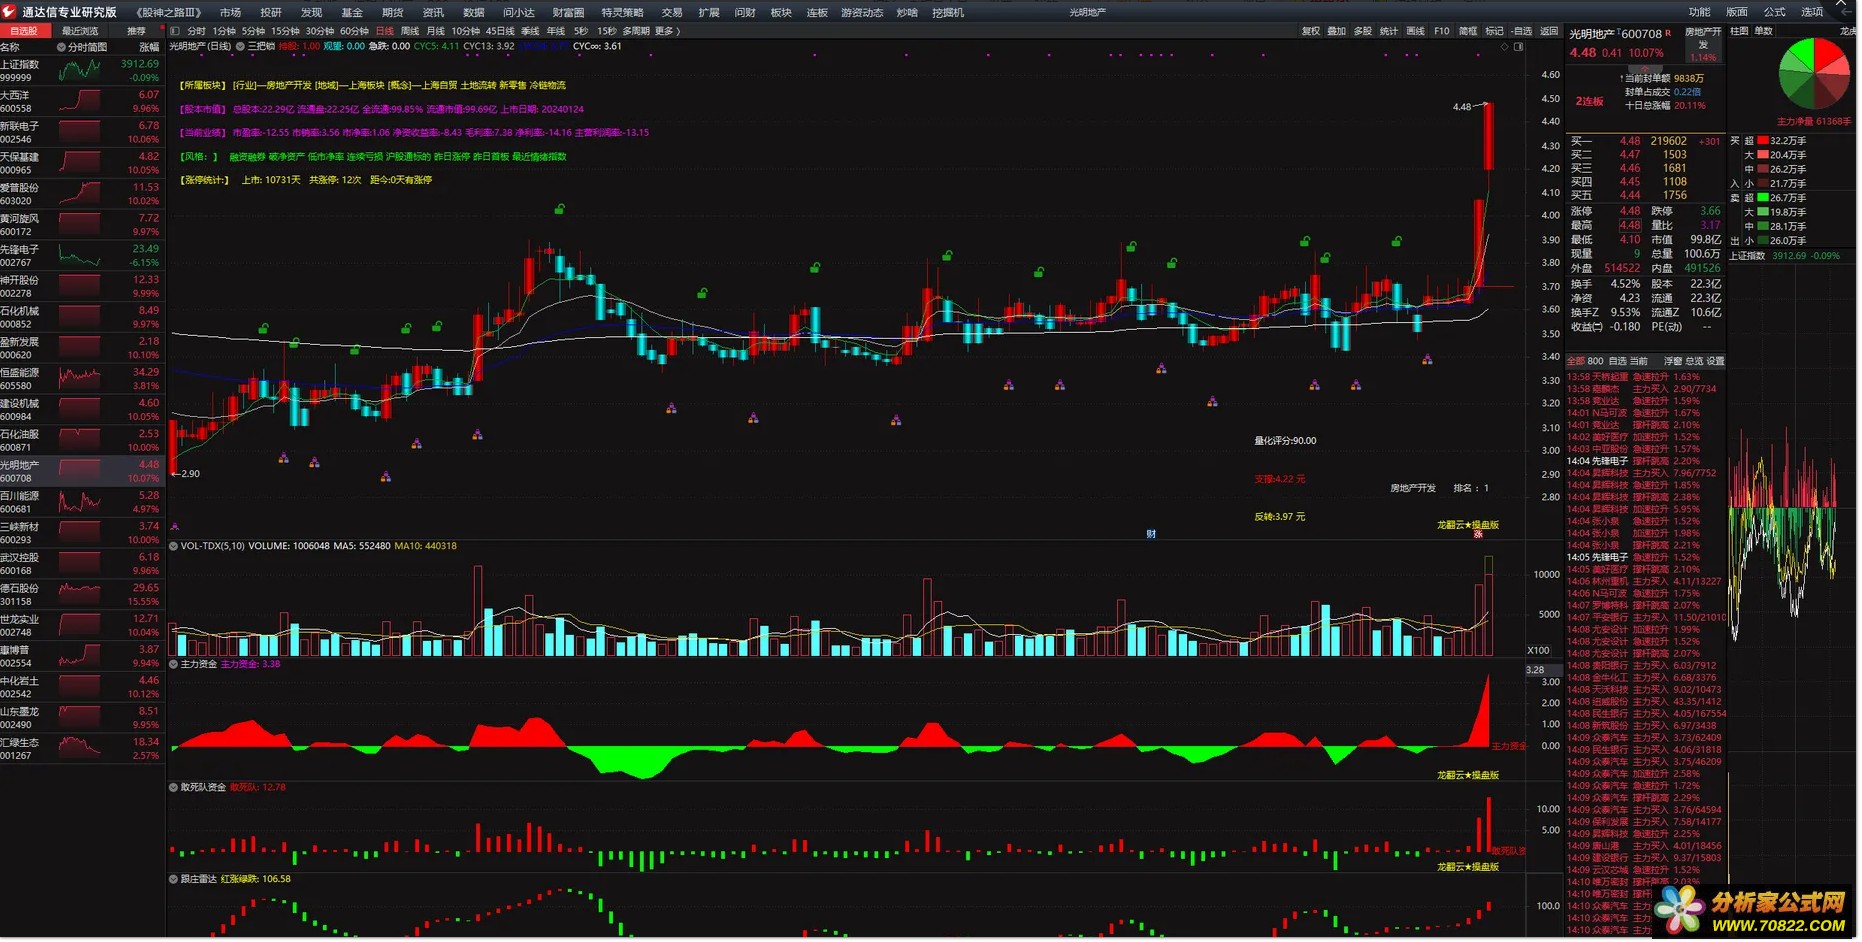The width and height of the screenshot is (1862, 942).
Task: Click the round icon beside 敢死队资金
Action: click(174, 788)
